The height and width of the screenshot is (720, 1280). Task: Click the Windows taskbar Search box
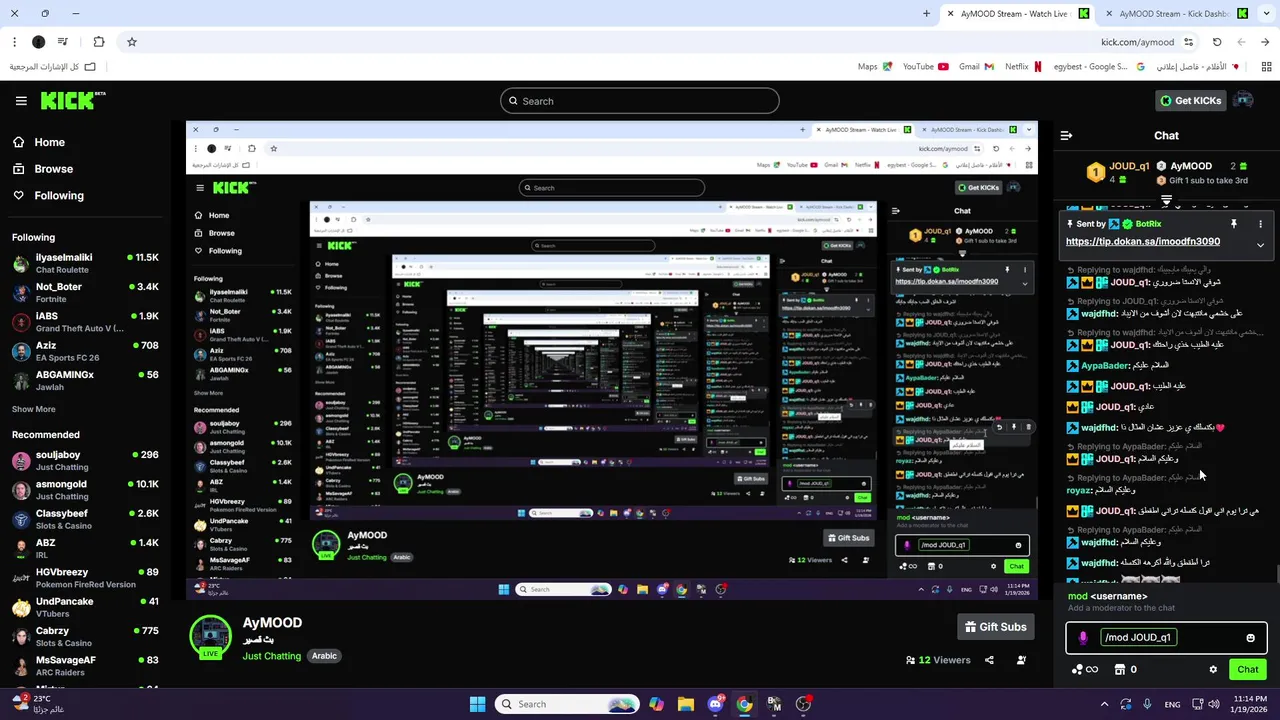tap(567, 704)
